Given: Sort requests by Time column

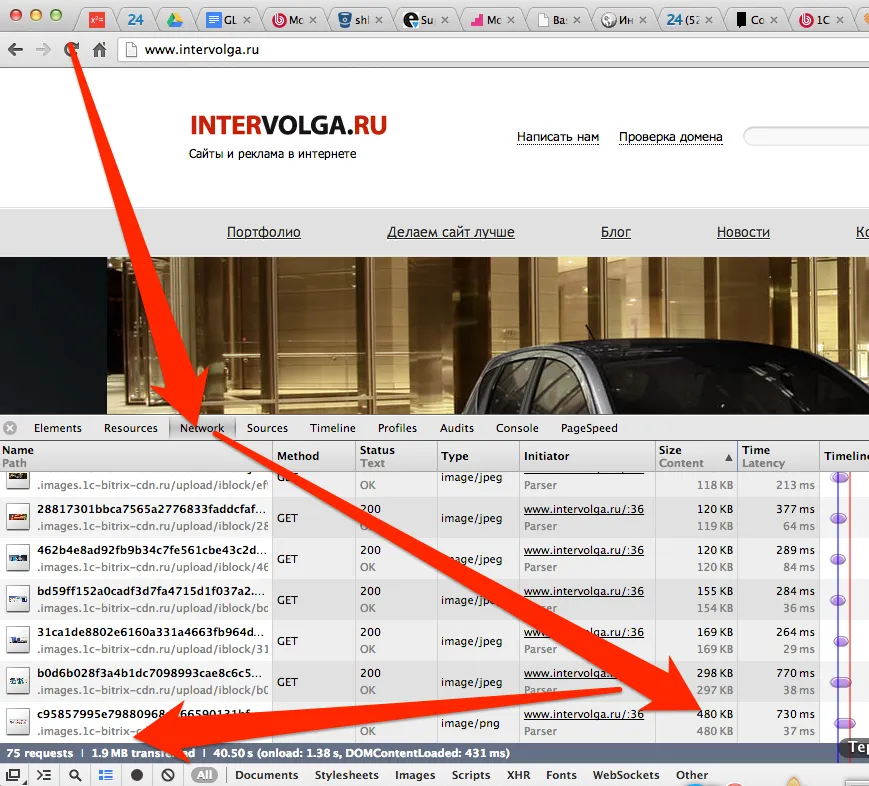Looking at the screenshot, I should (778, 456).
